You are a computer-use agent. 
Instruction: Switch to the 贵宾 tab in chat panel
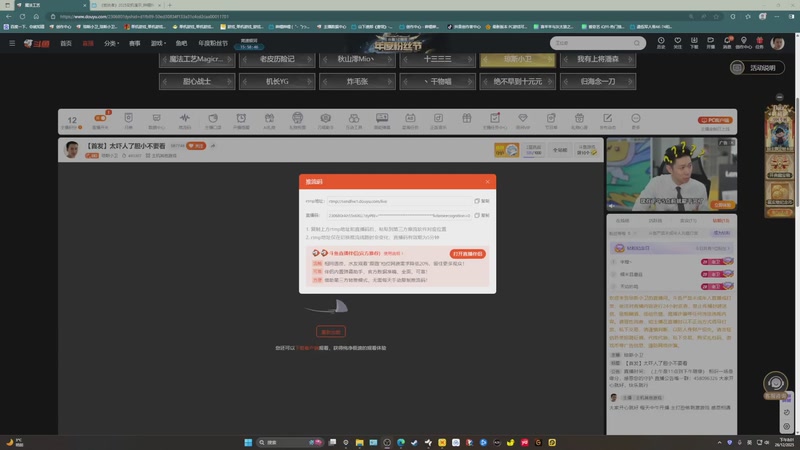click(688, 221)
